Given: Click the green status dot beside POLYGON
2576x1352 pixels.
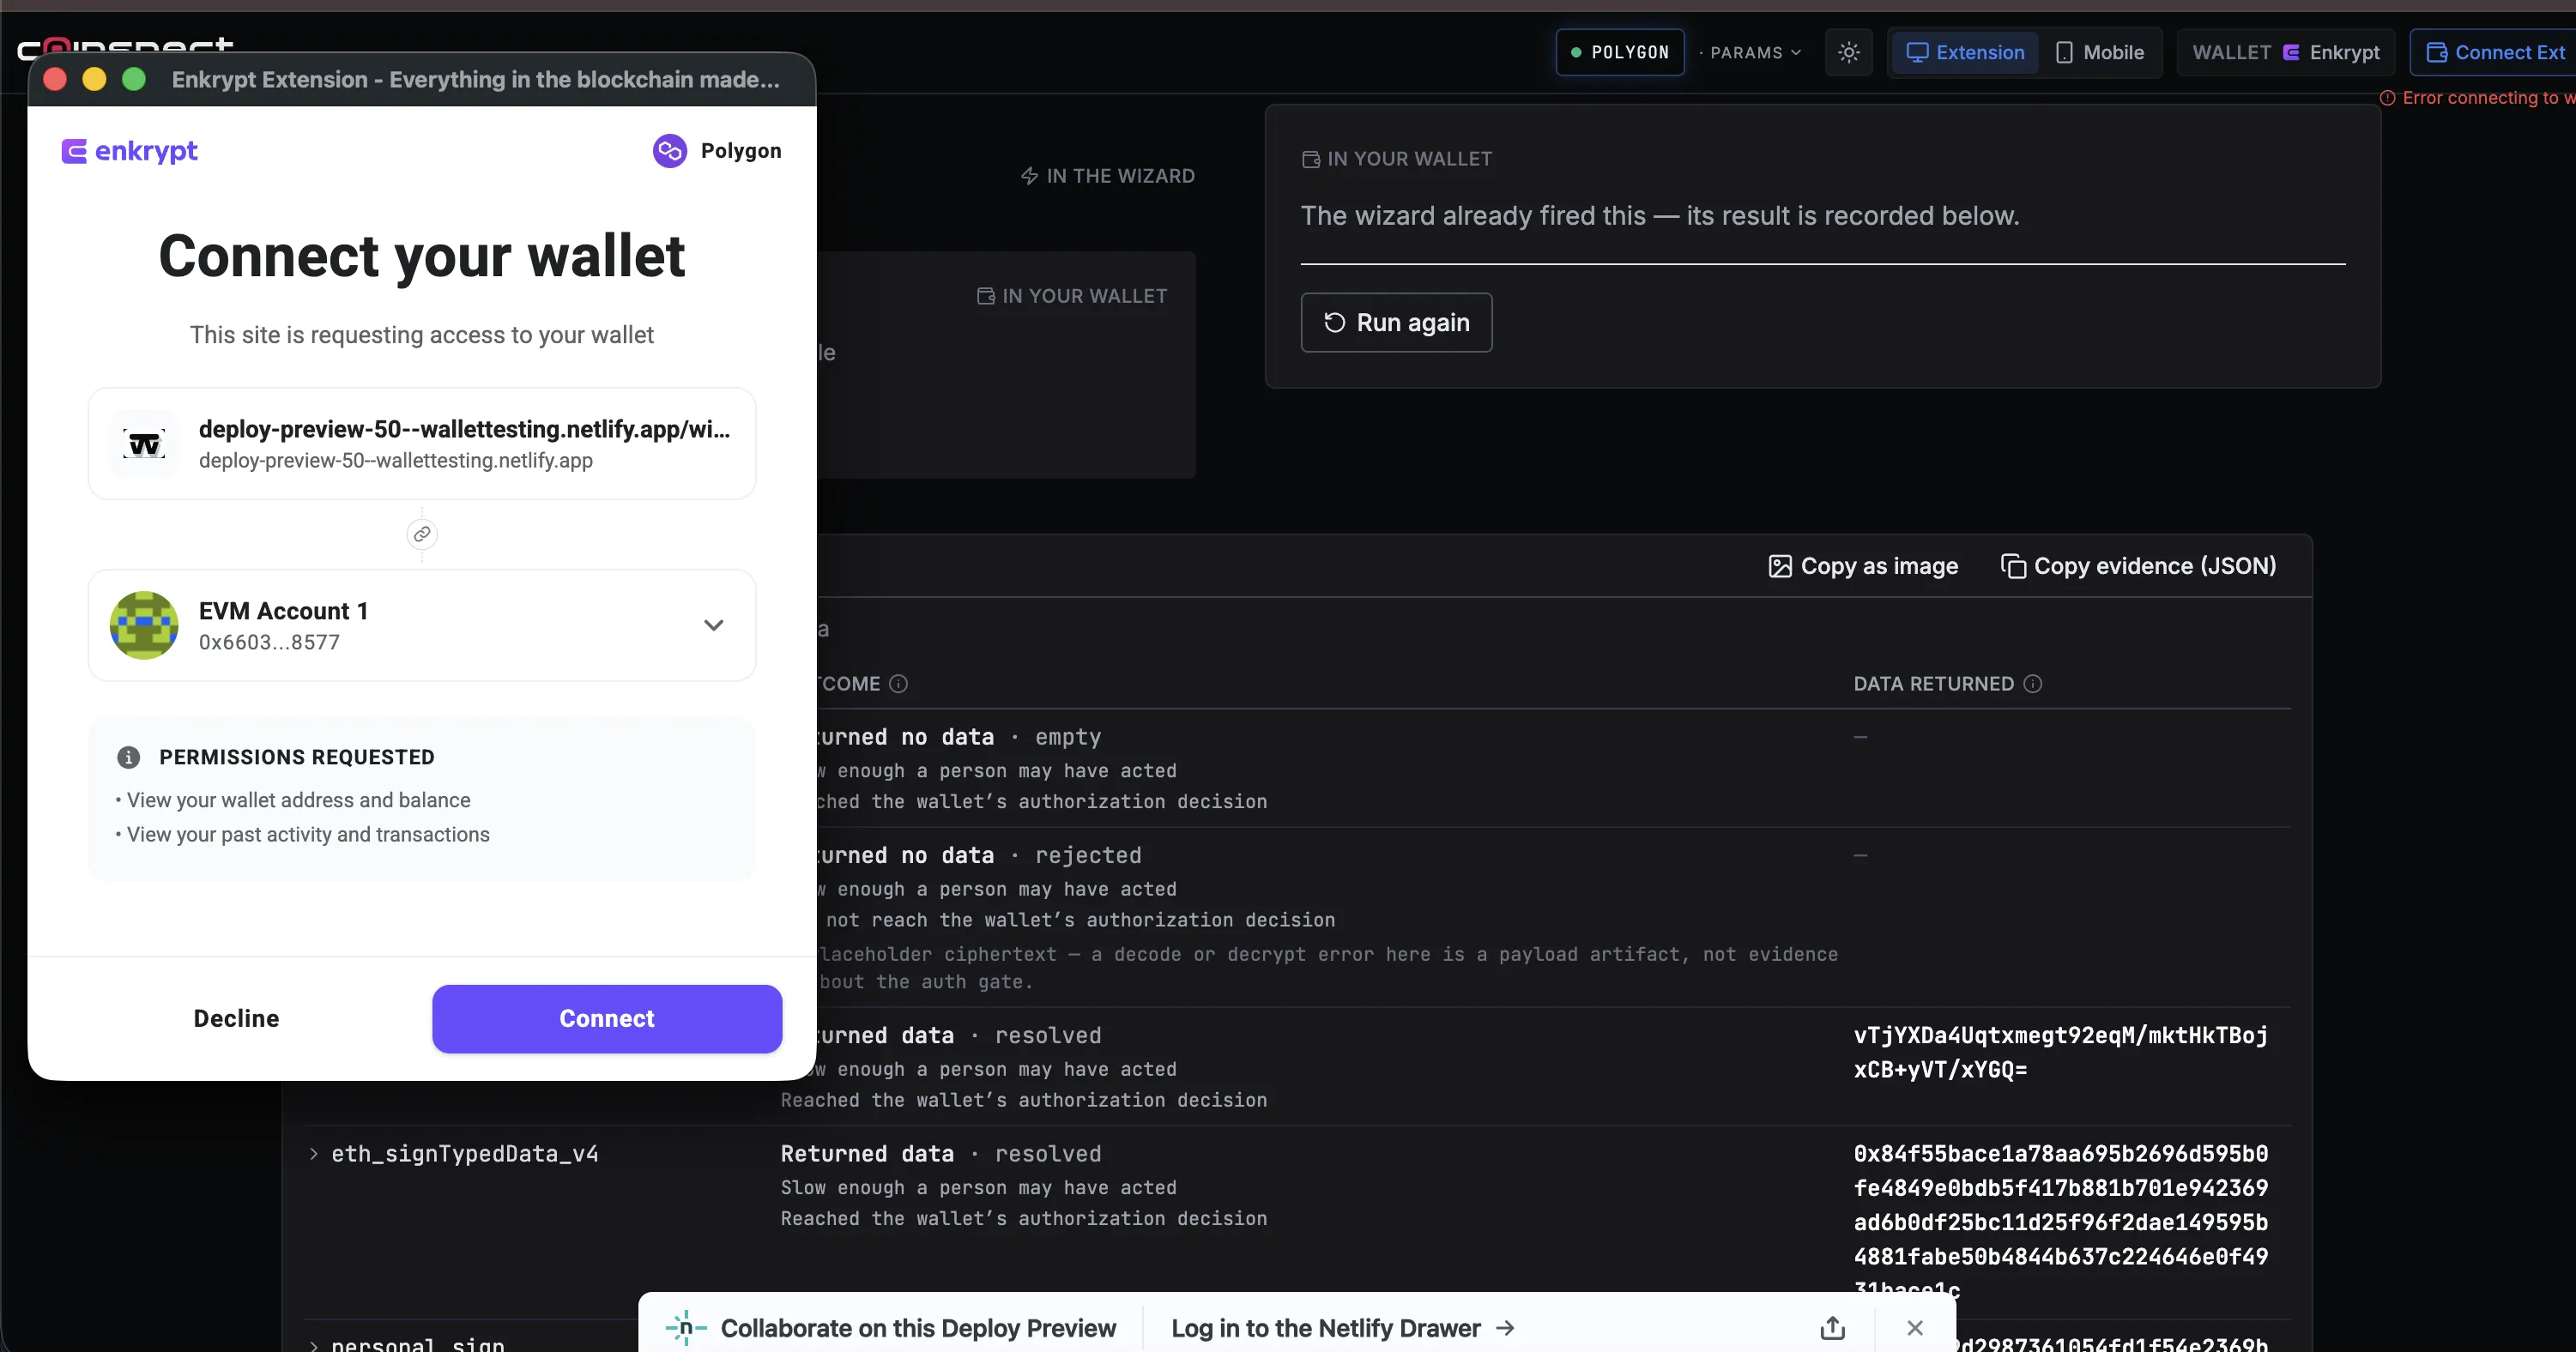Looking at the screenshot, I should pos(1576,52).
